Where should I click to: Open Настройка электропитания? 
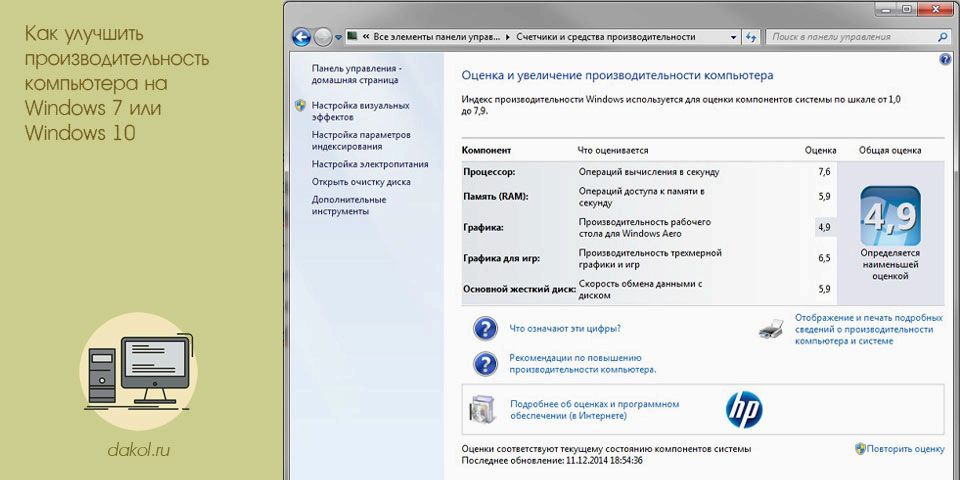[370, 164]
